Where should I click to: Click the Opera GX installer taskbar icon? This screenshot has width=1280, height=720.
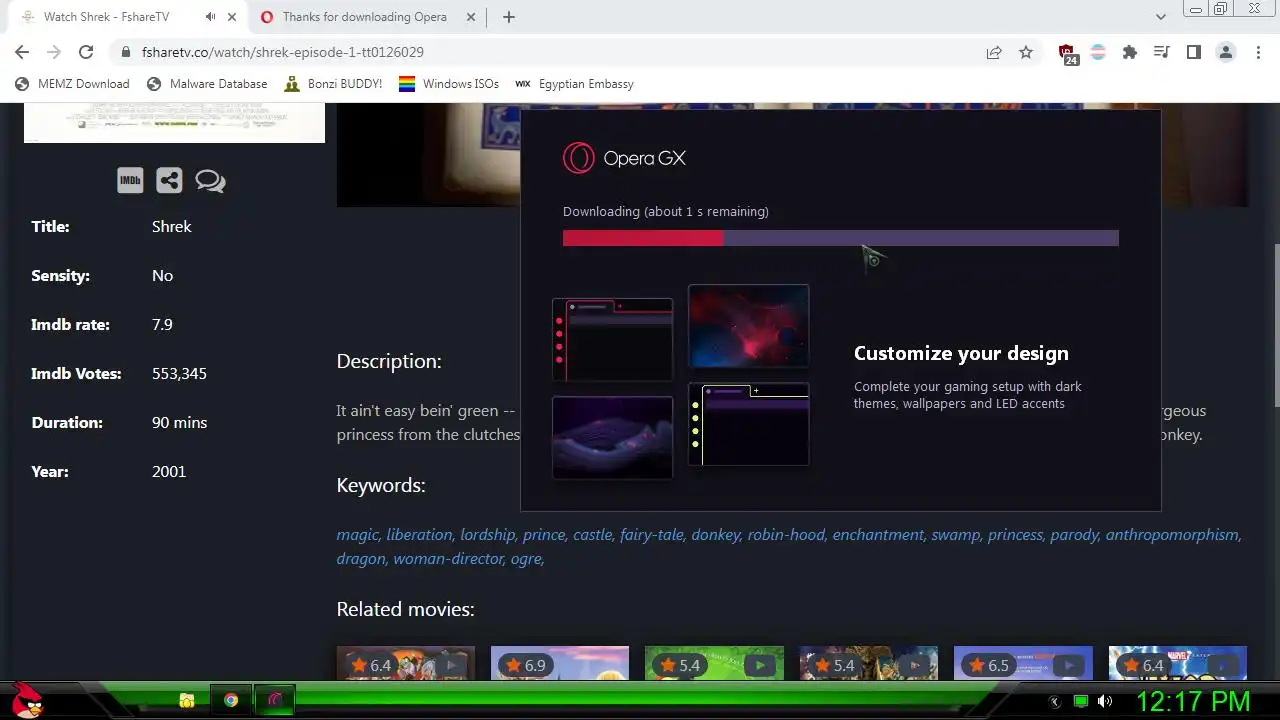tap(275, 700)
